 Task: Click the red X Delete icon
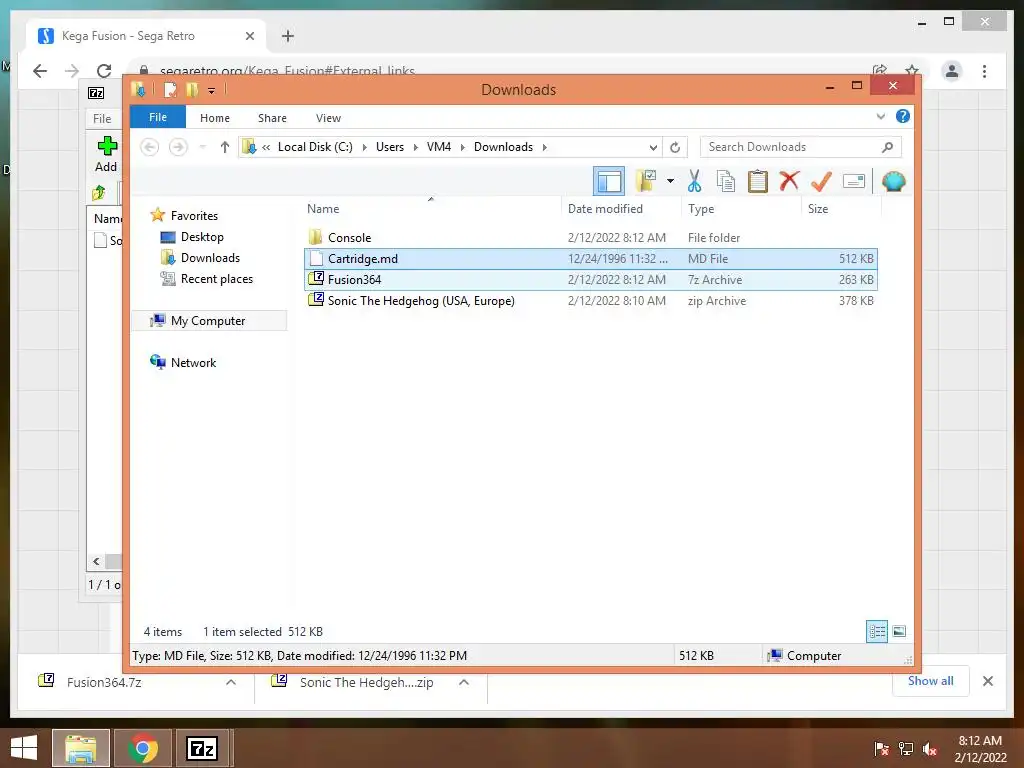[x=789, y=180]
